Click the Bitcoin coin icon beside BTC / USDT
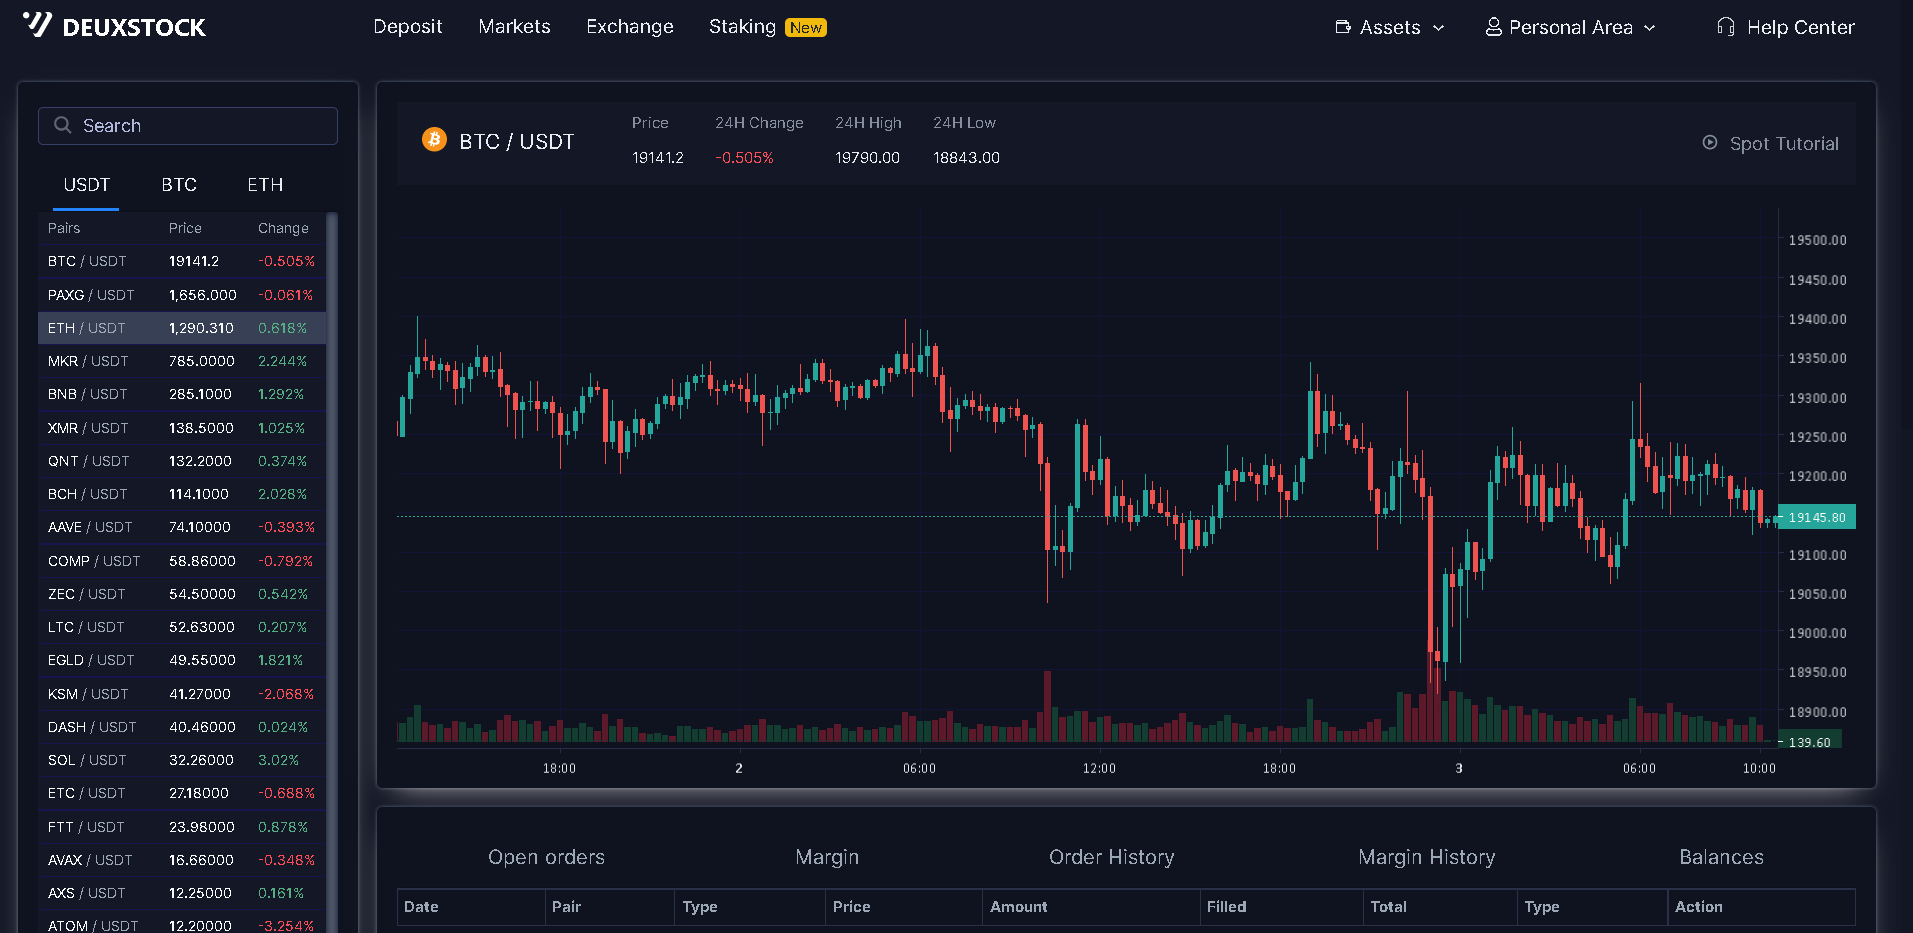This screenshot has height=933, width=1913. 434,139
